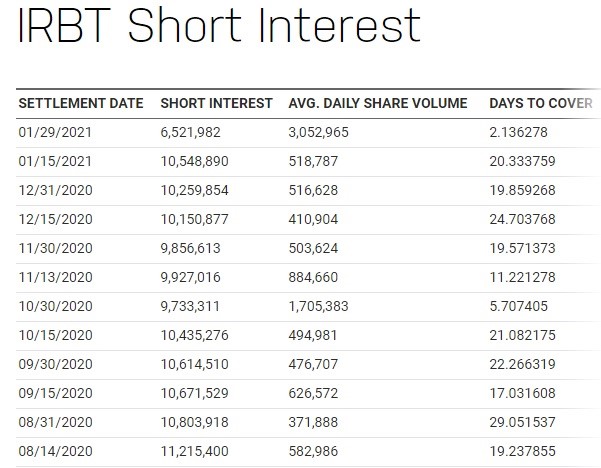Select the 08/31/2020 settlement date cell
Viewport: 601px width, 468px height.
pos(56,422)
